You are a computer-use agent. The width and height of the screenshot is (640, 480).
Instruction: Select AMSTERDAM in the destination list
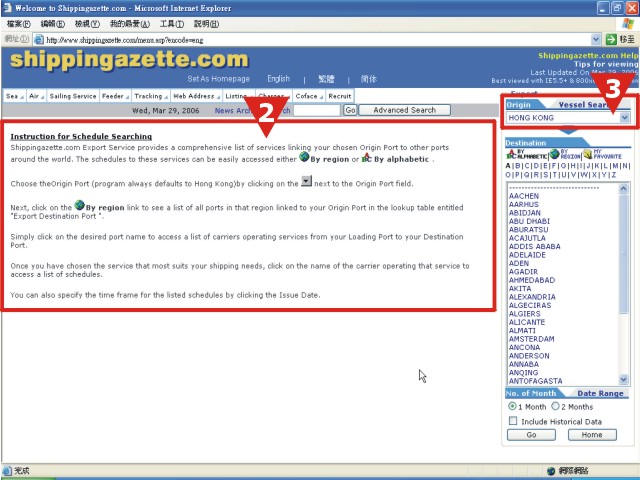pos(531,339)
